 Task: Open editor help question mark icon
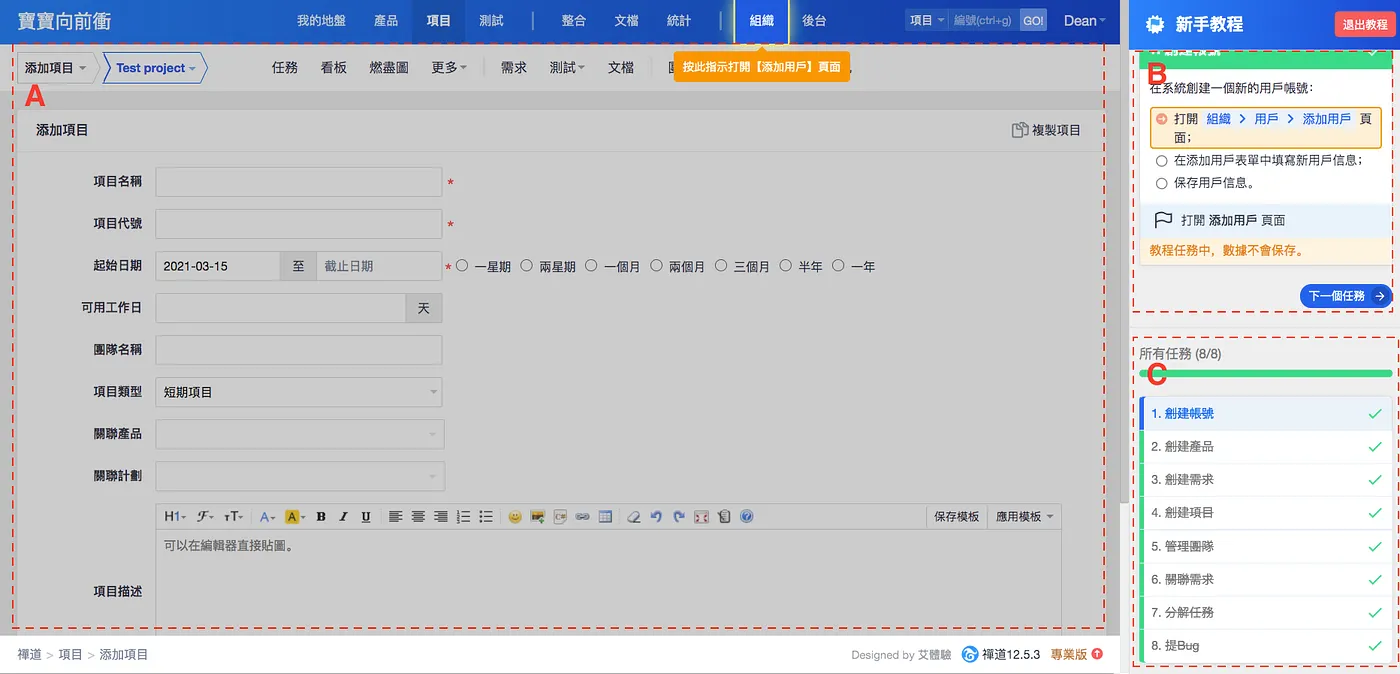(746, 517)
